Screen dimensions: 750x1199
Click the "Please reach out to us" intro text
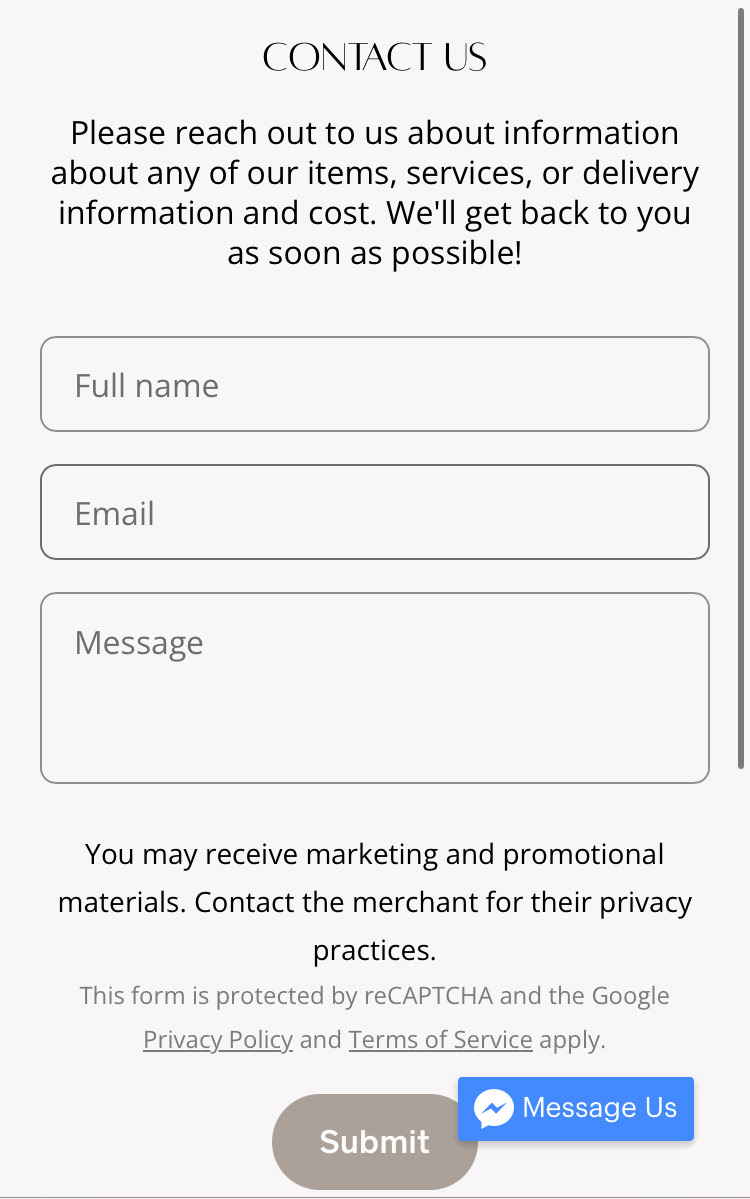pos(375,133)
